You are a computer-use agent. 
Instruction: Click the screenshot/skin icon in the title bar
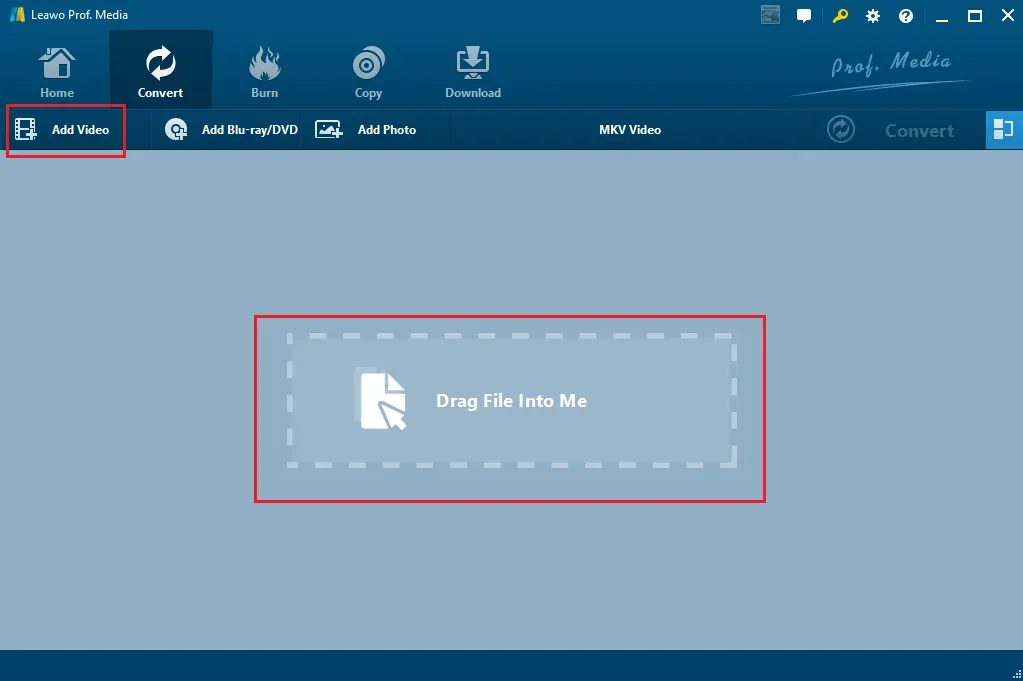pos(771,15)
